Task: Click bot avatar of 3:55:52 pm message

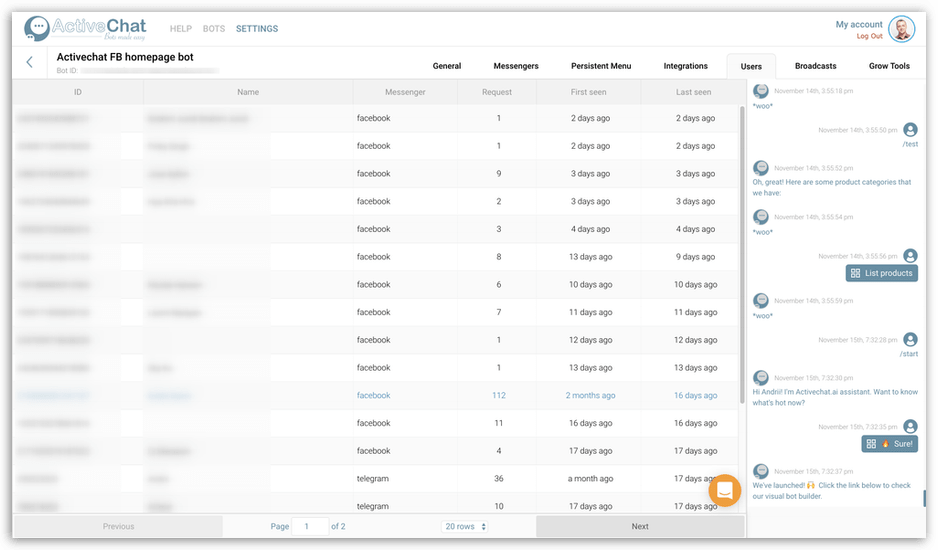Action: pyautogui.click(x=761, y=168)
